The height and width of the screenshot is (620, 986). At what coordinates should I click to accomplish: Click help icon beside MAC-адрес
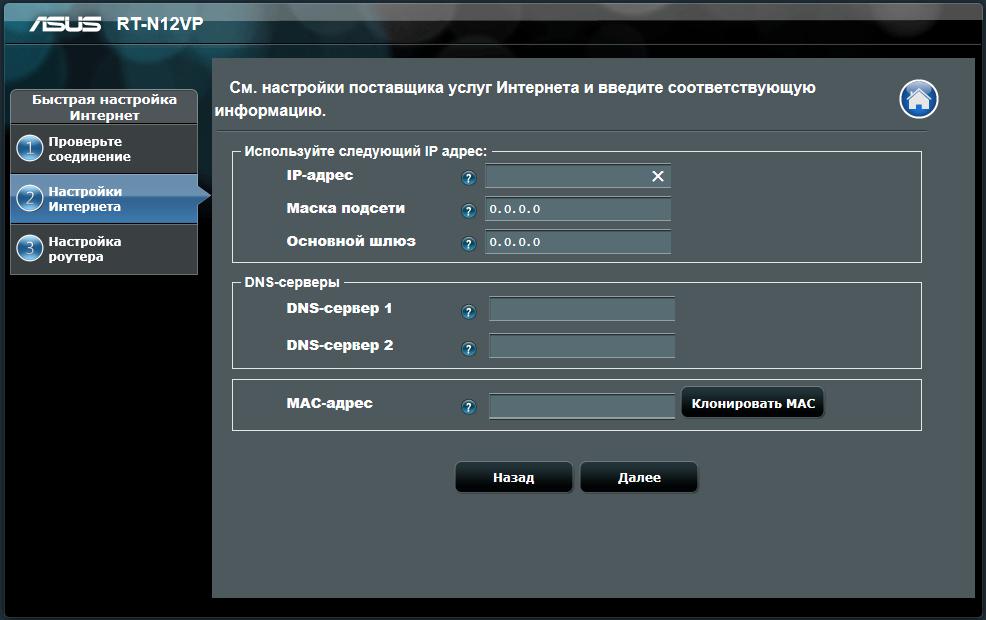tap(468, 407)
